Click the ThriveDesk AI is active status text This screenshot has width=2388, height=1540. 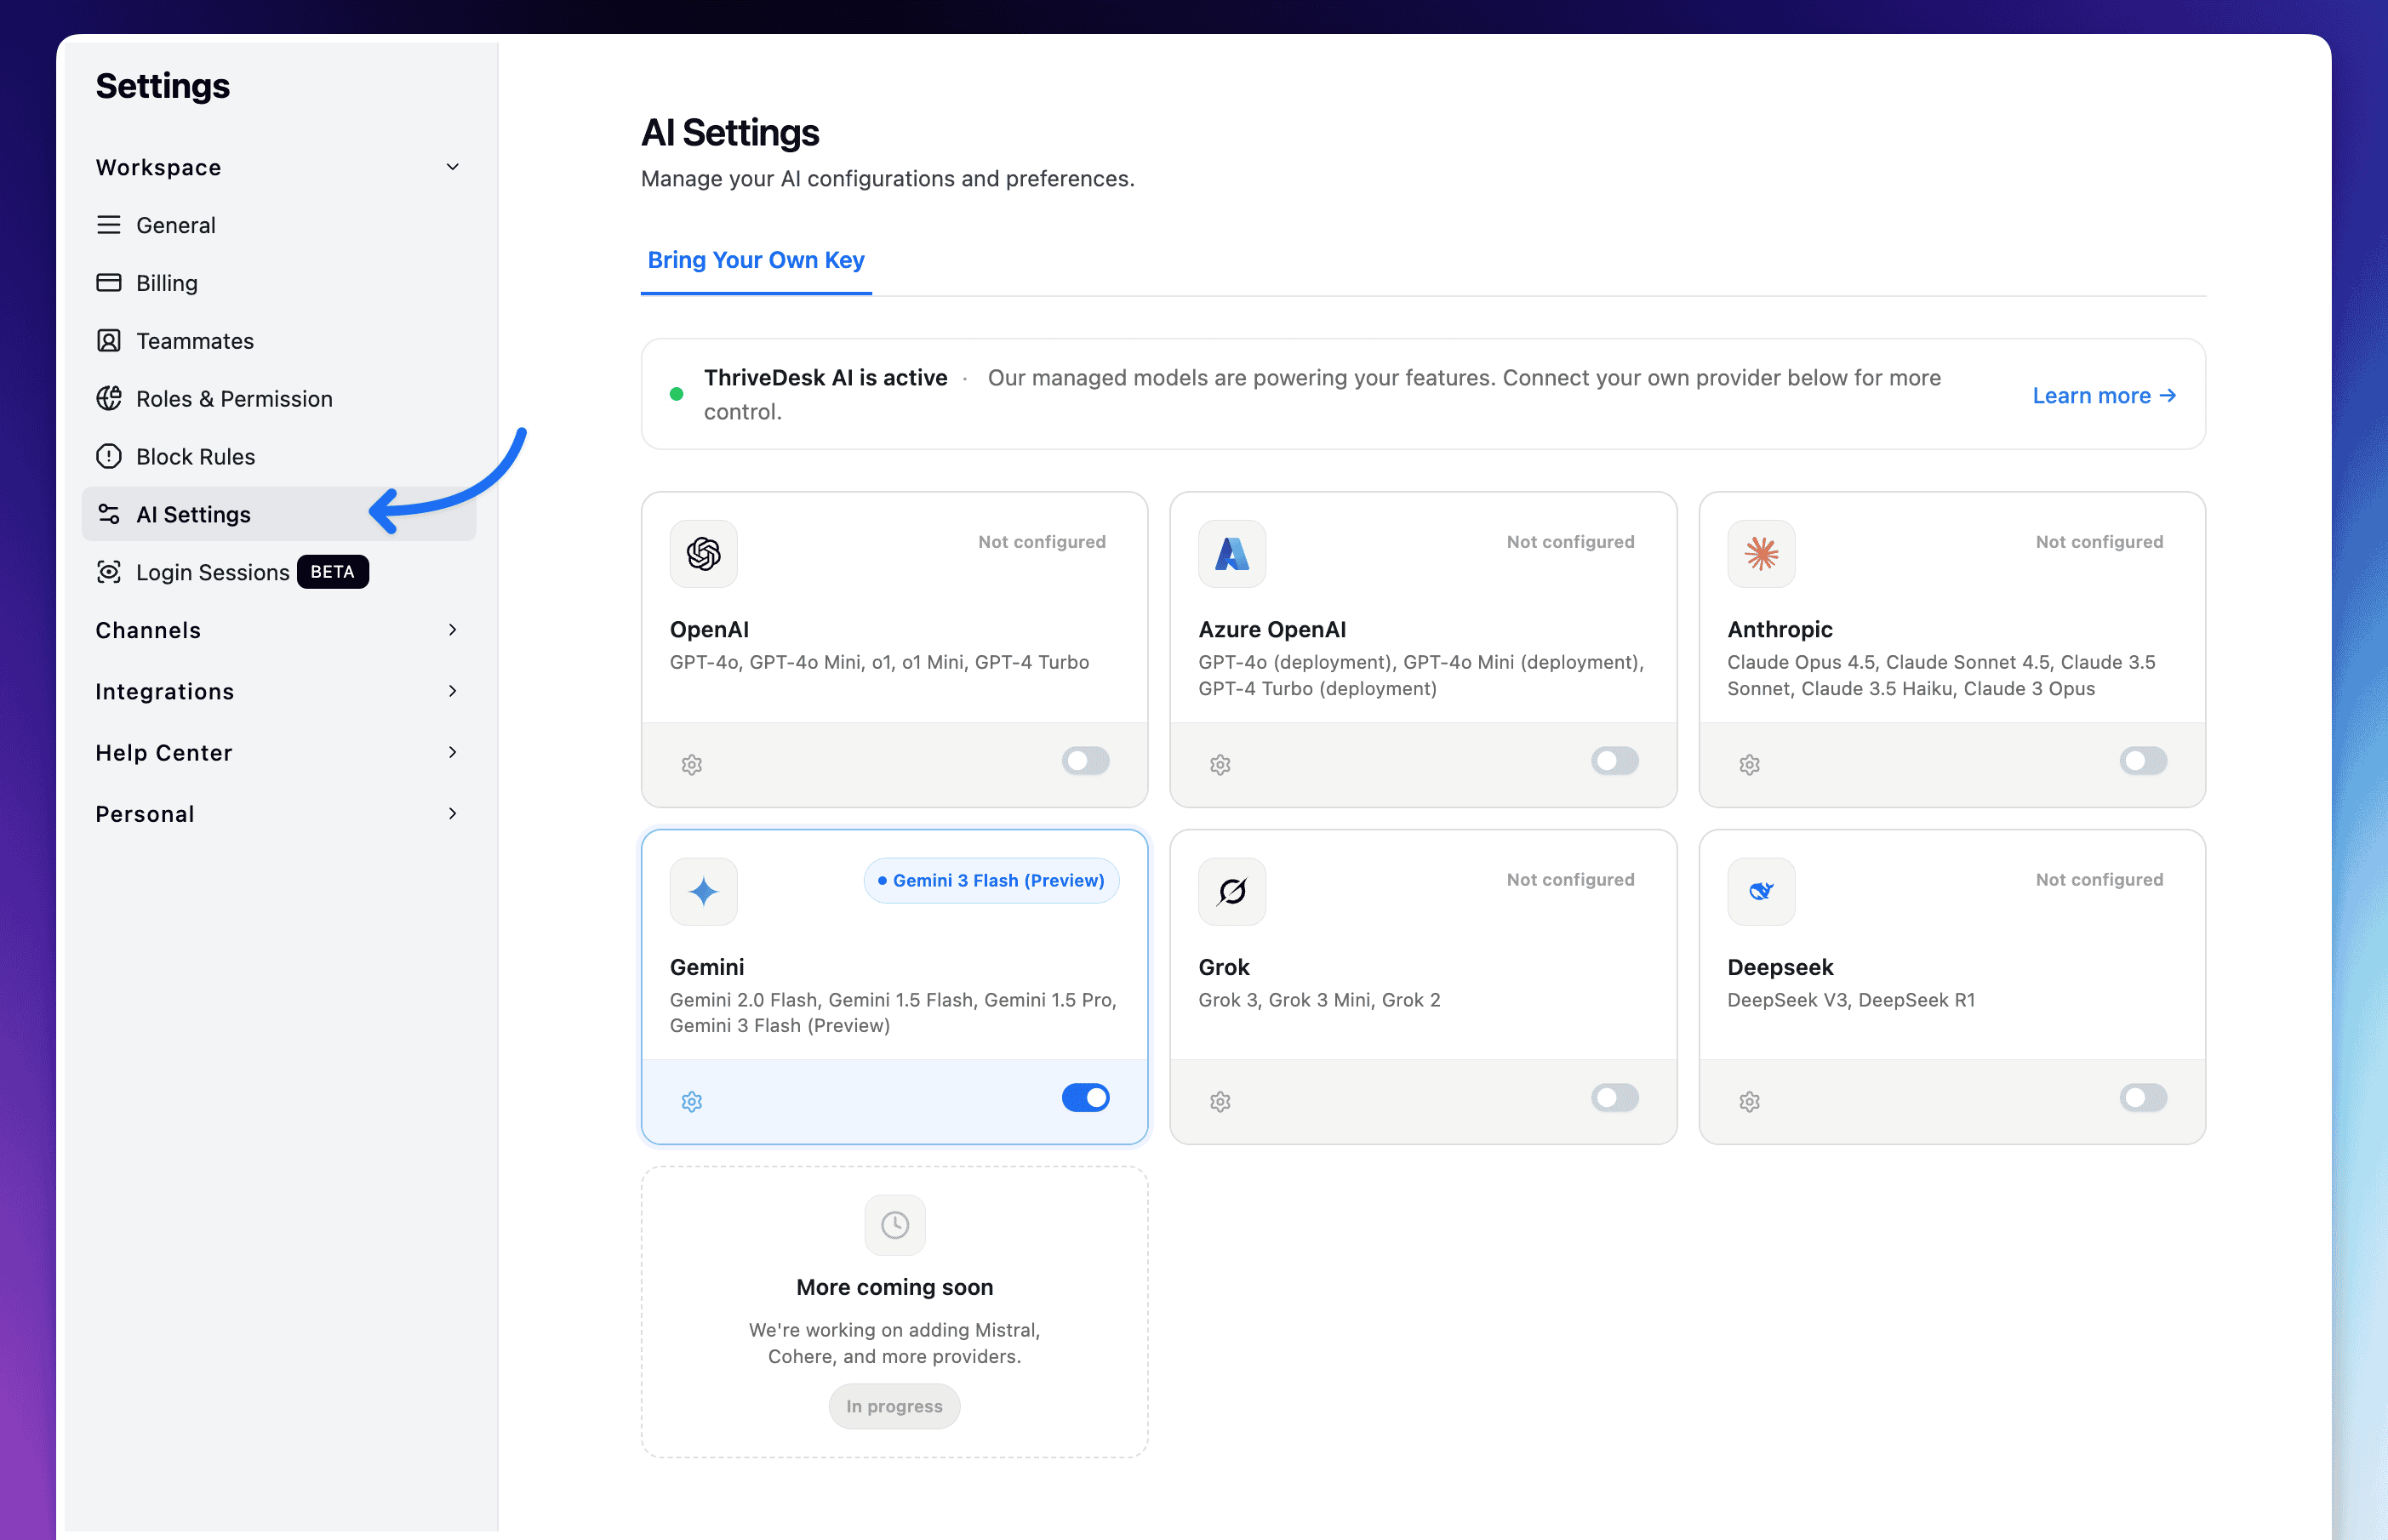(826, 378)
